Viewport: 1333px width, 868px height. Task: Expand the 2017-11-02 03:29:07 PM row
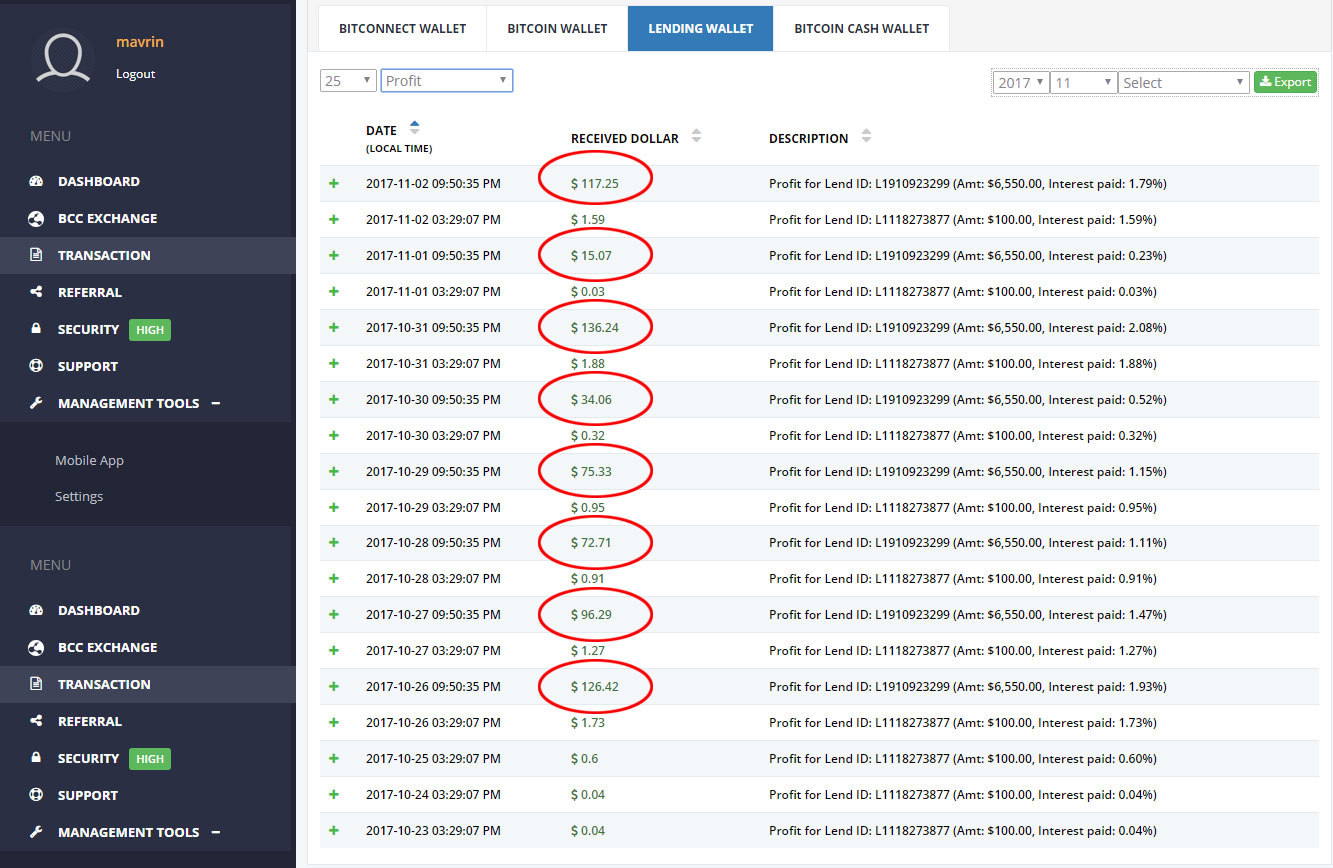coord(334,220)
